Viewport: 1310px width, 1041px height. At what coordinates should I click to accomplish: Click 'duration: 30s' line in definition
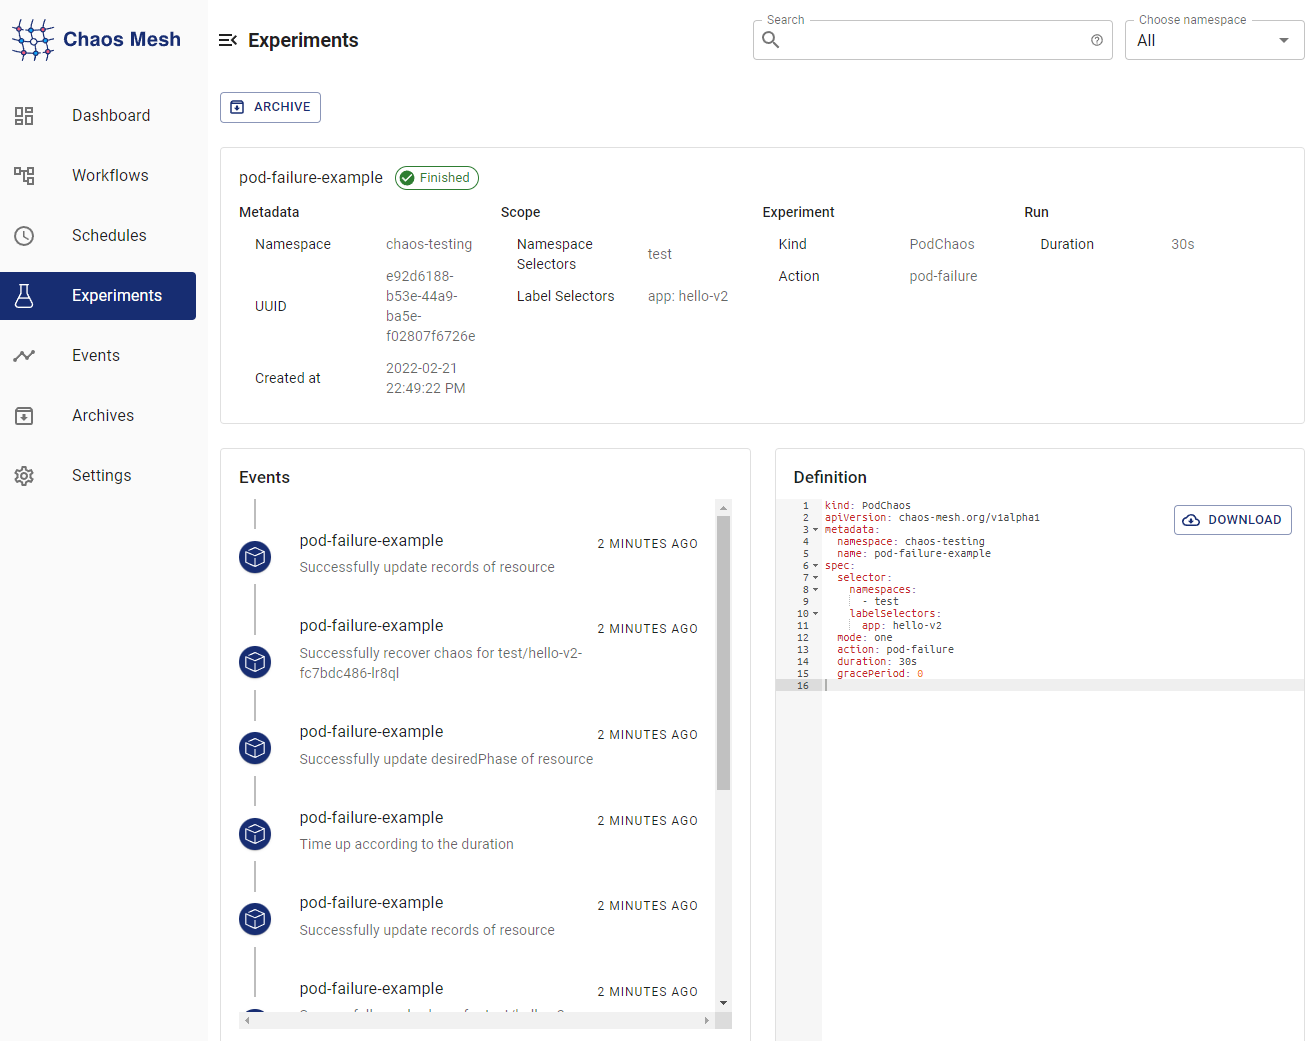[877, 662]
